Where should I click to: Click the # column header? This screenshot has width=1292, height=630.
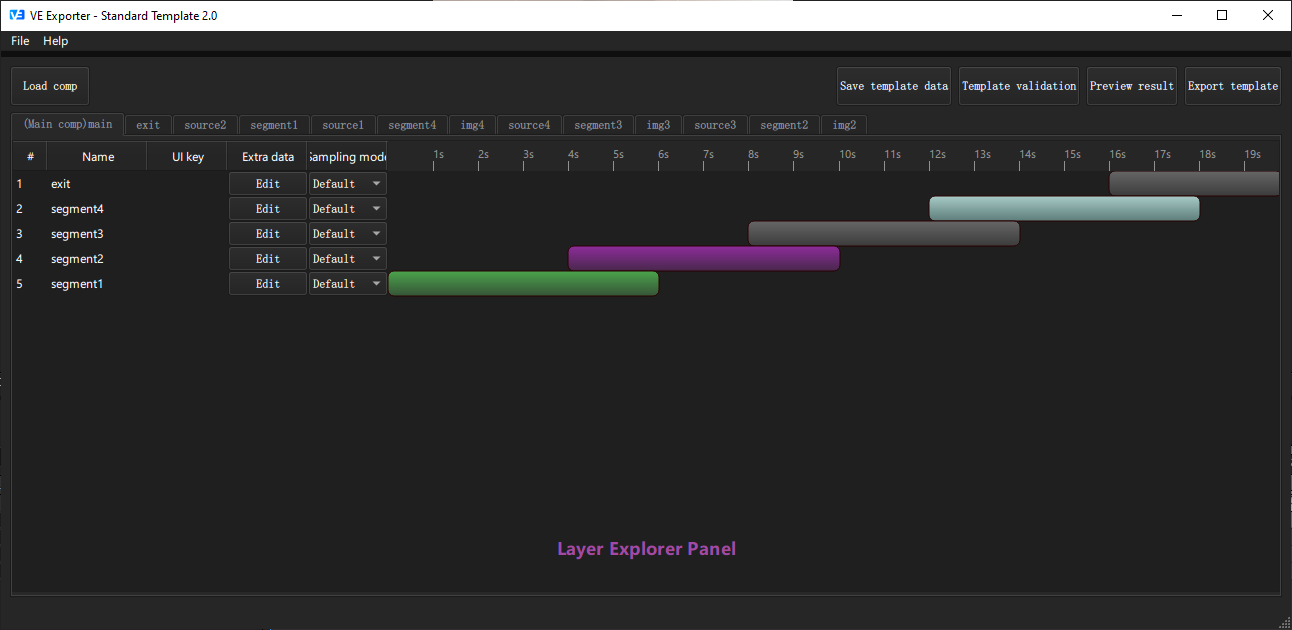[x=30, y=157]
